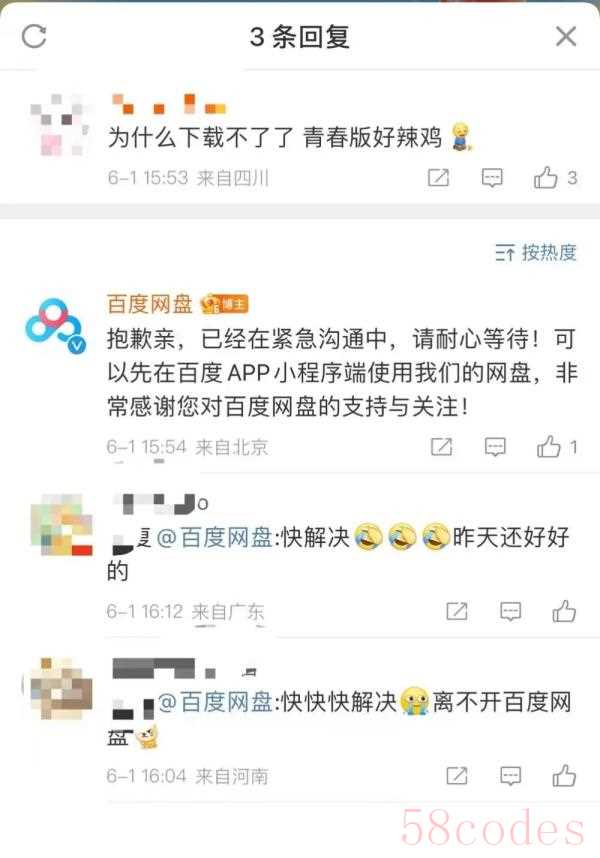600x858 pixels.
Task: Tap the @百度网盘 mention in 广东 reply
Action: 215,537
